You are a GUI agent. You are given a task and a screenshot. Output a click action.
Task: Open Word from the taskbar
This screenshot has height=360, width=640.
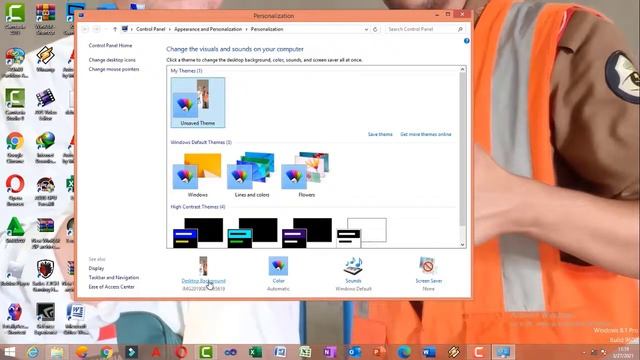click(x=429, y=352)
